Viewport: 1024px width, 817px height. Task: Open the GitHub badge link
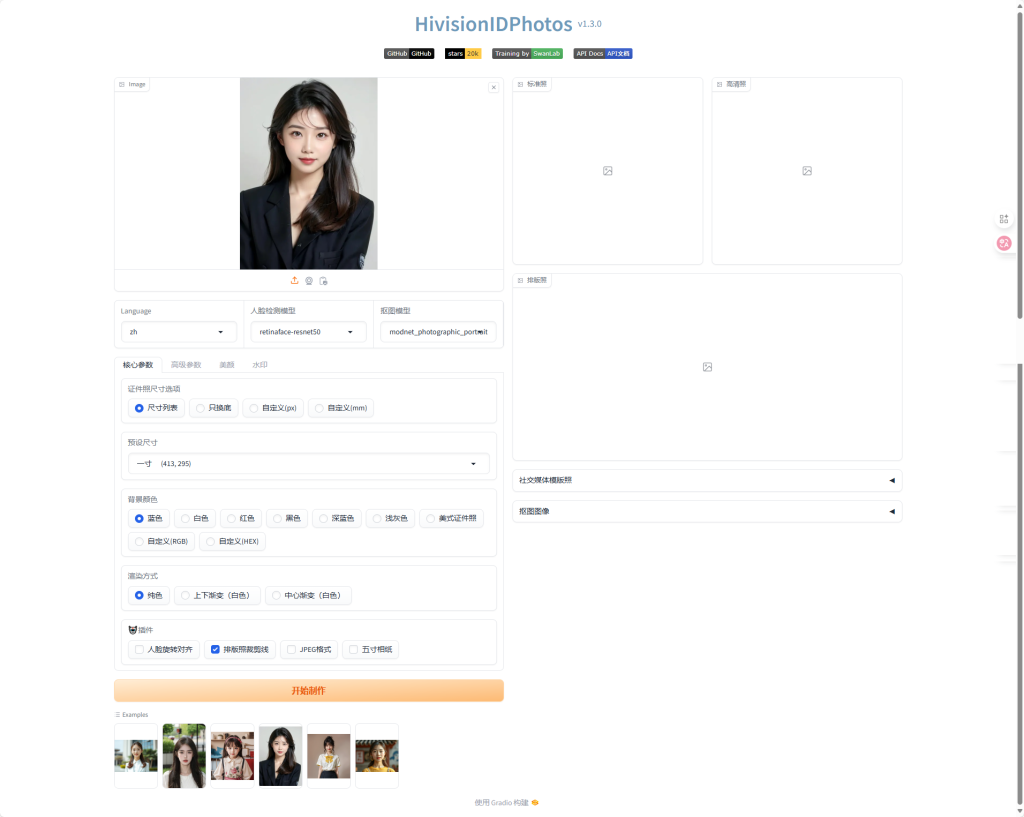[x=409, y=53]
